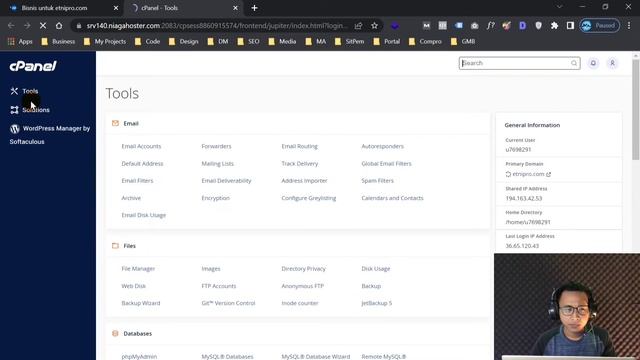Click the paused profile avatar button
Image resolution: width=640 pixels, height=360 pixels.
point(600,26)
